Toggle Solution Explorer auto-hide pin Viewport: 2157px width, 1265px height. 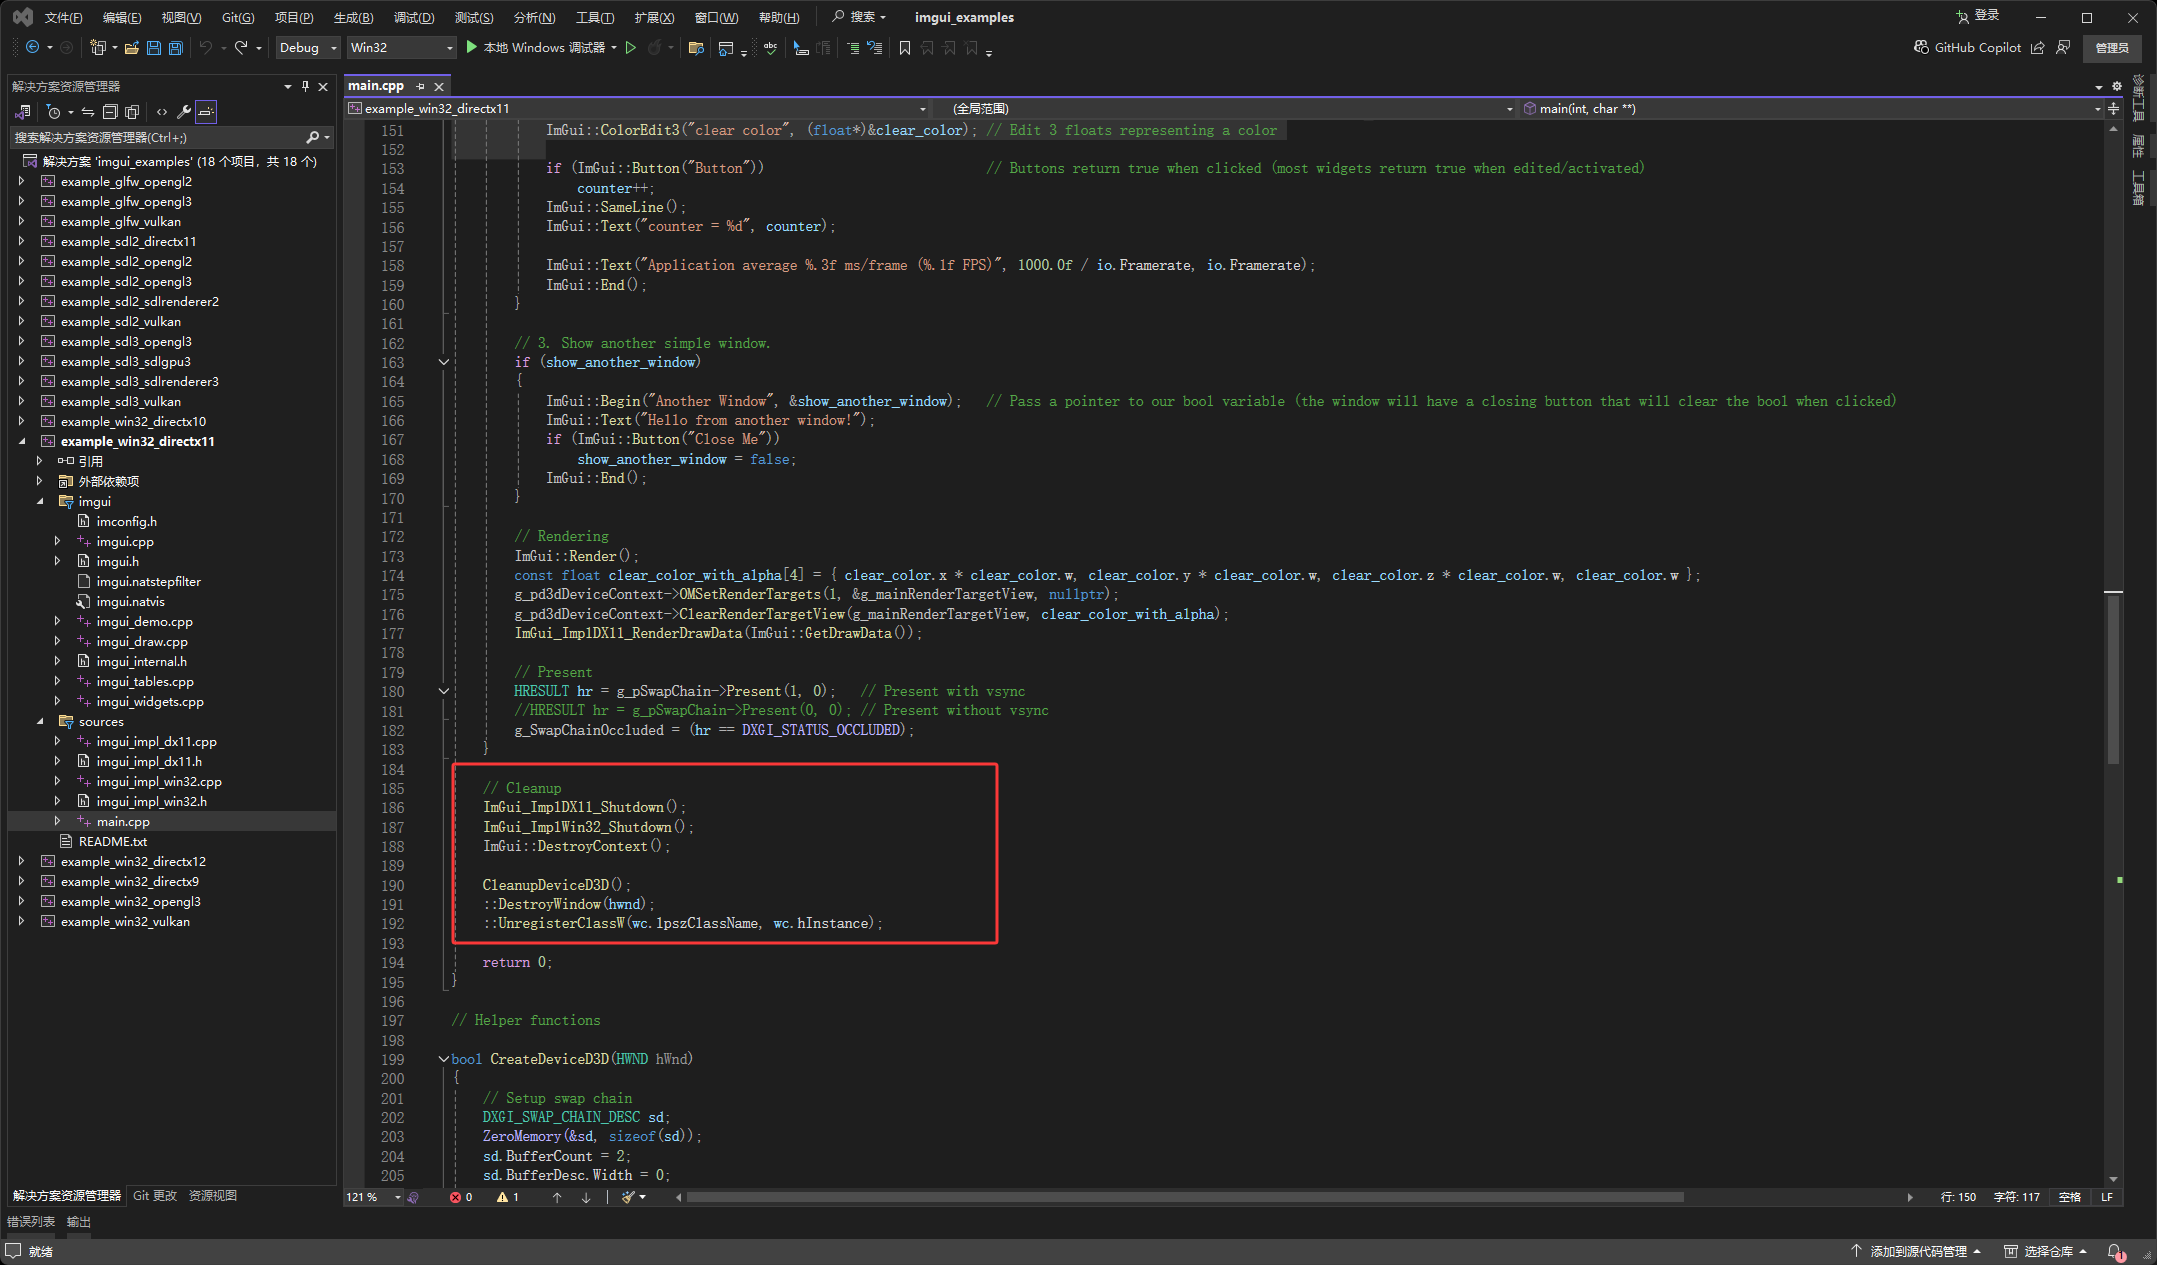306,86
